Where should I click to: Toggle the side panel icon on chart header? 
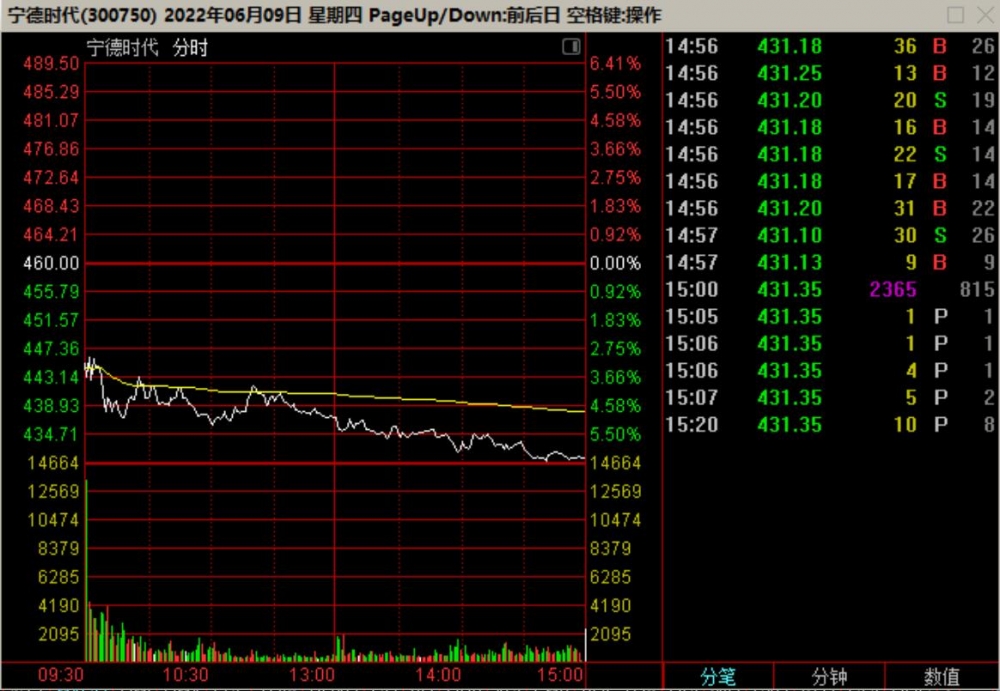tap(571, 47)
